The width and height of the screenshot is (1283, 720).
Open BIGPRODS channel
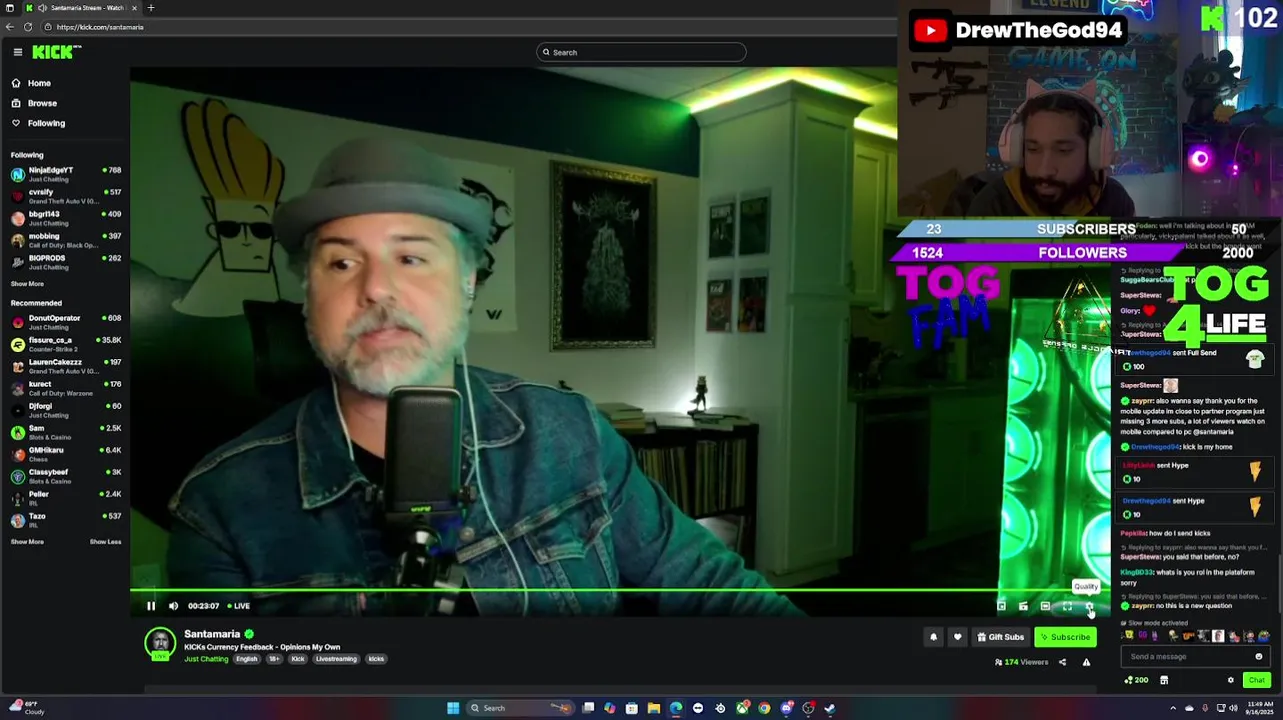point(65,262)
